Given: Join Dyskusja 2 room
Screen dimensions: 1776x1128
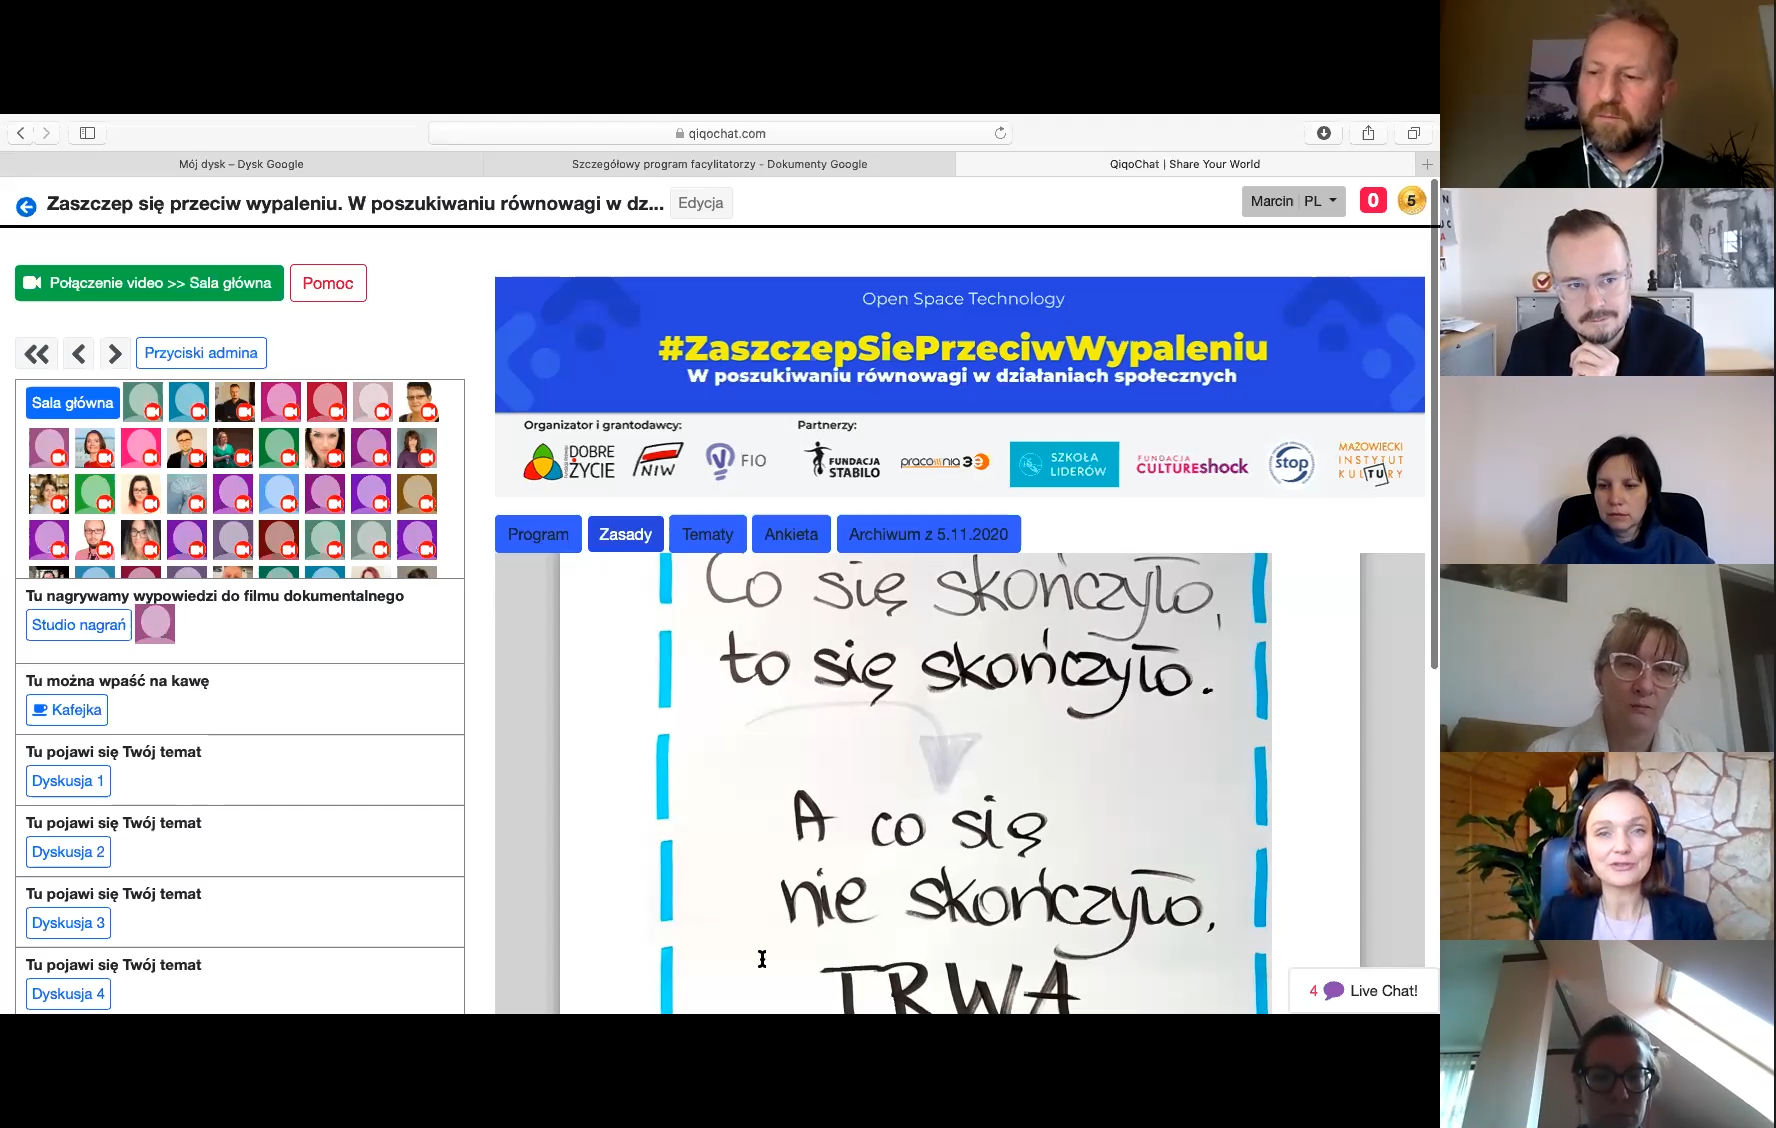Looking at the screenshot, I should pos(68,852).
